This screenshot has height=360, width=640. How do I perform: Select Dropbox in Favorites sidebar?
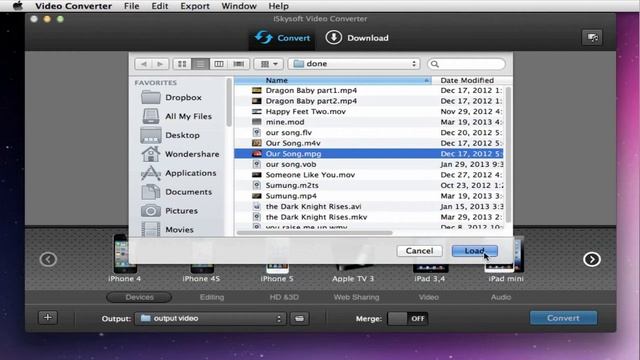tap(171, 98)
